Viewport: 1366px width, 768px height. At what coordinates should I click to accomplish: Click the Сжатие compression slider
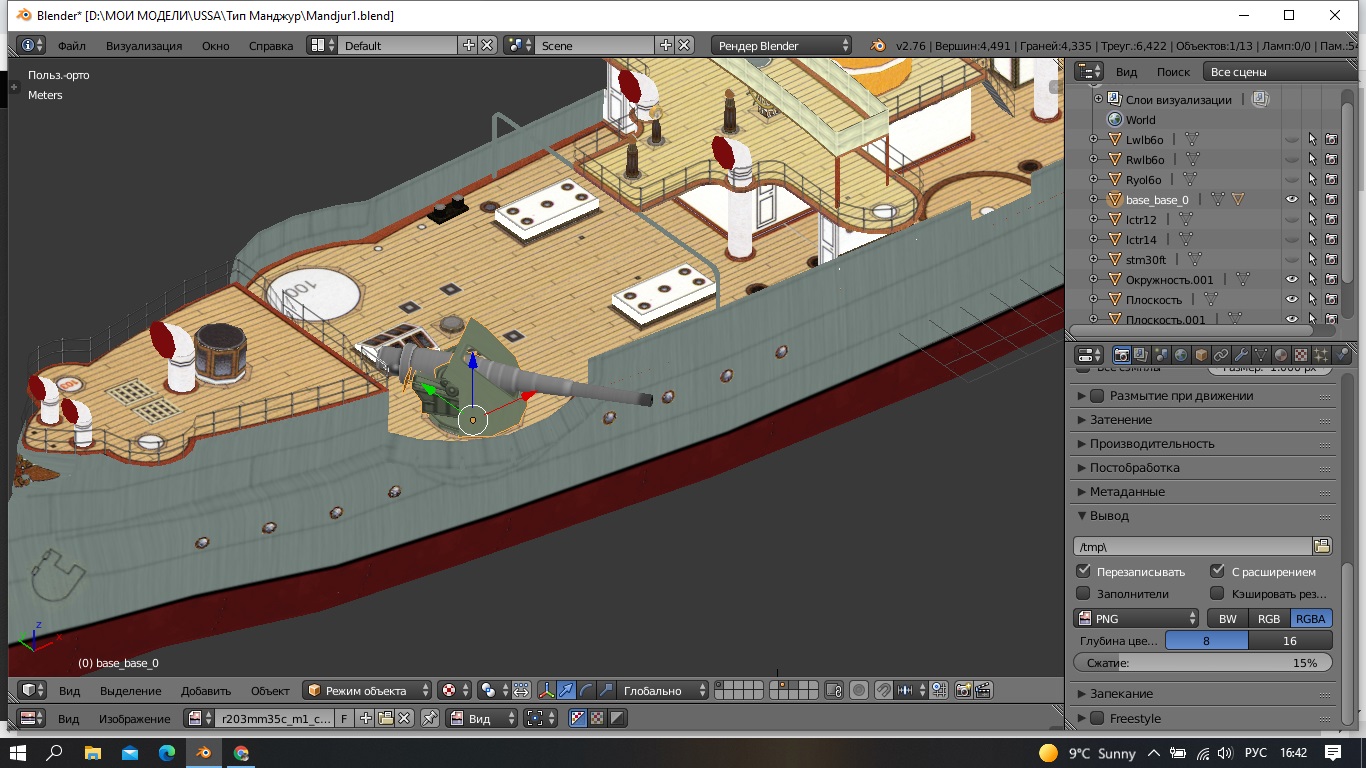coord(1203,663)
